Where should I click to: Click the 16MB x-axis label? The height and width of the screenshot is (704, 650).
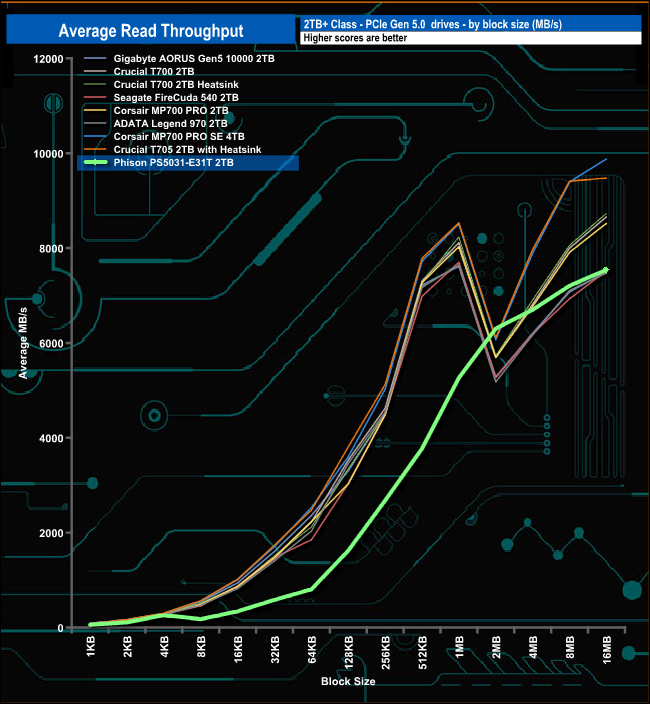point(606,650)
